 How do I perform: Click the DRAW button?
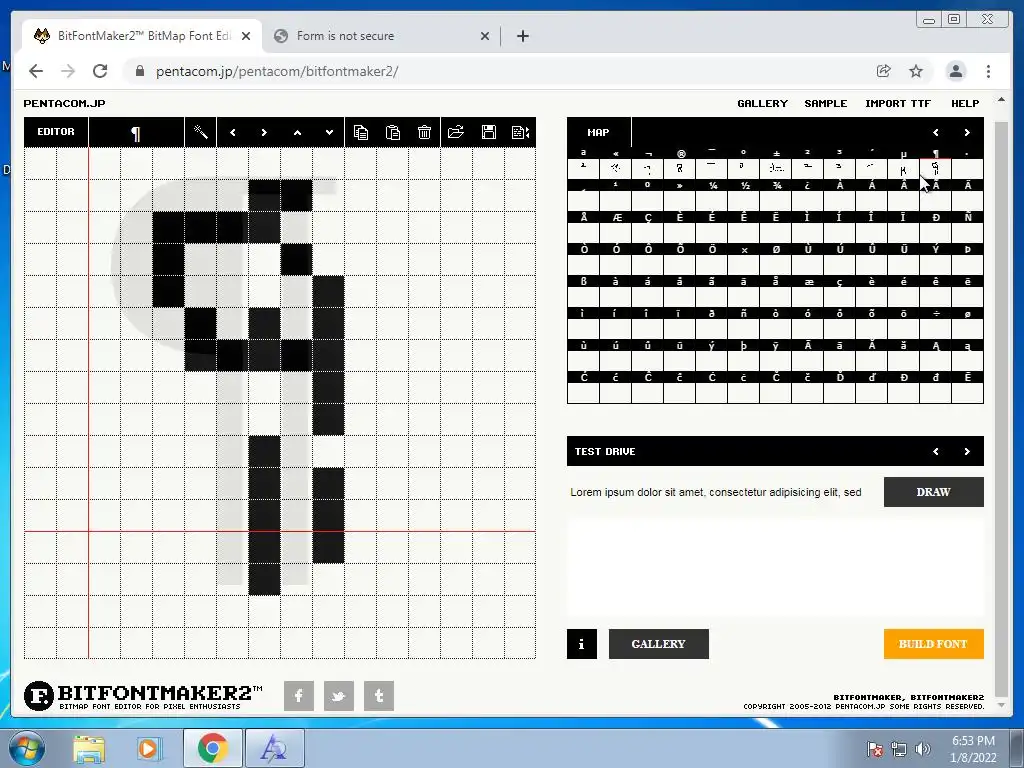pos(933,492)
